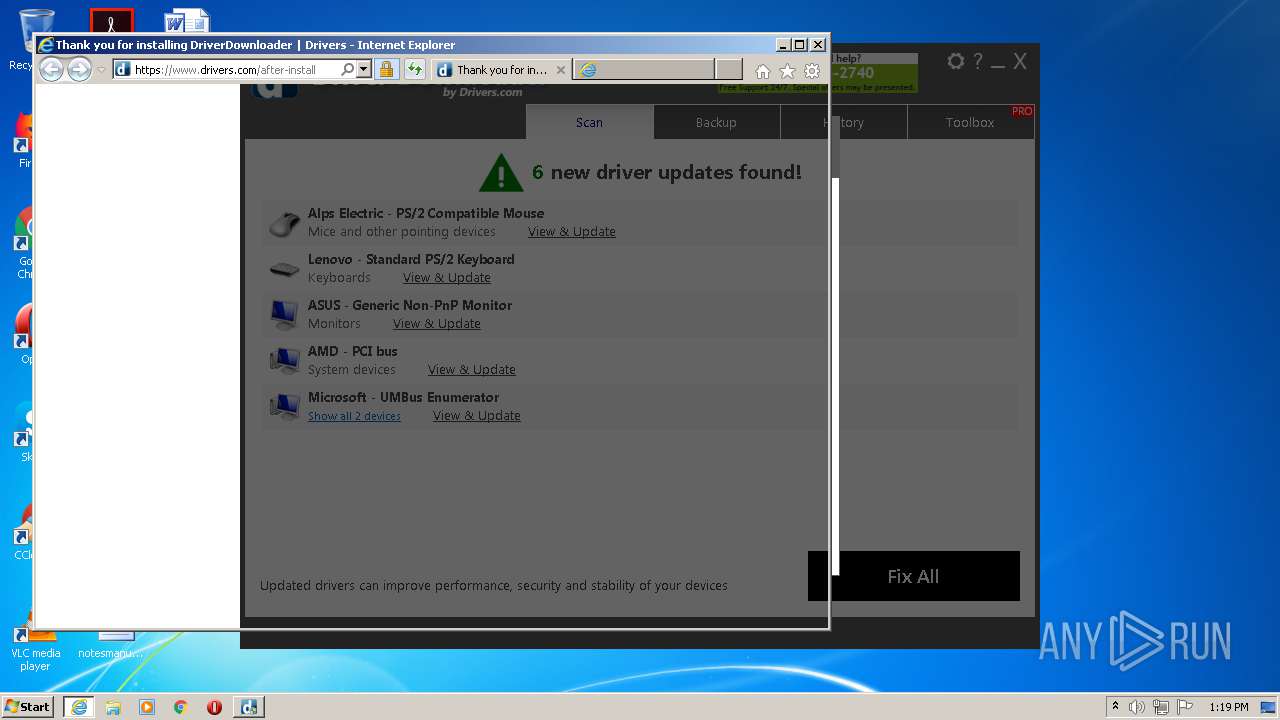Refresh the page in Internet Explorer
The height and width of the screenshot is (720, 1280).
click(x=415, y=70)
